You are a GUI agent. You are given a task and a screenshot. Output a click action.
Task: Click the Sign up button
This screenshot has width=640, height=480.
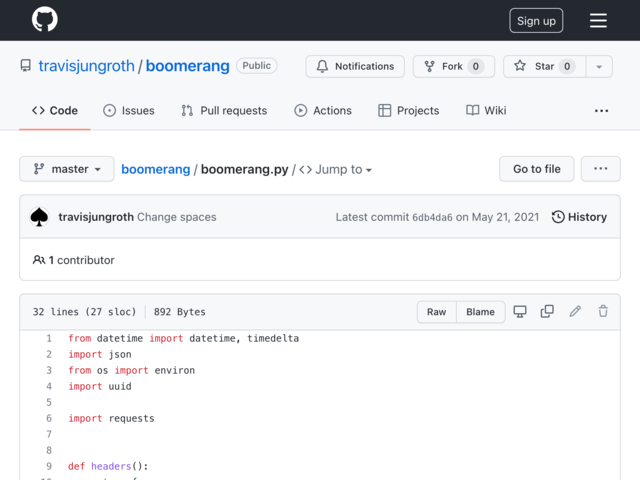(x=536, y=20)
